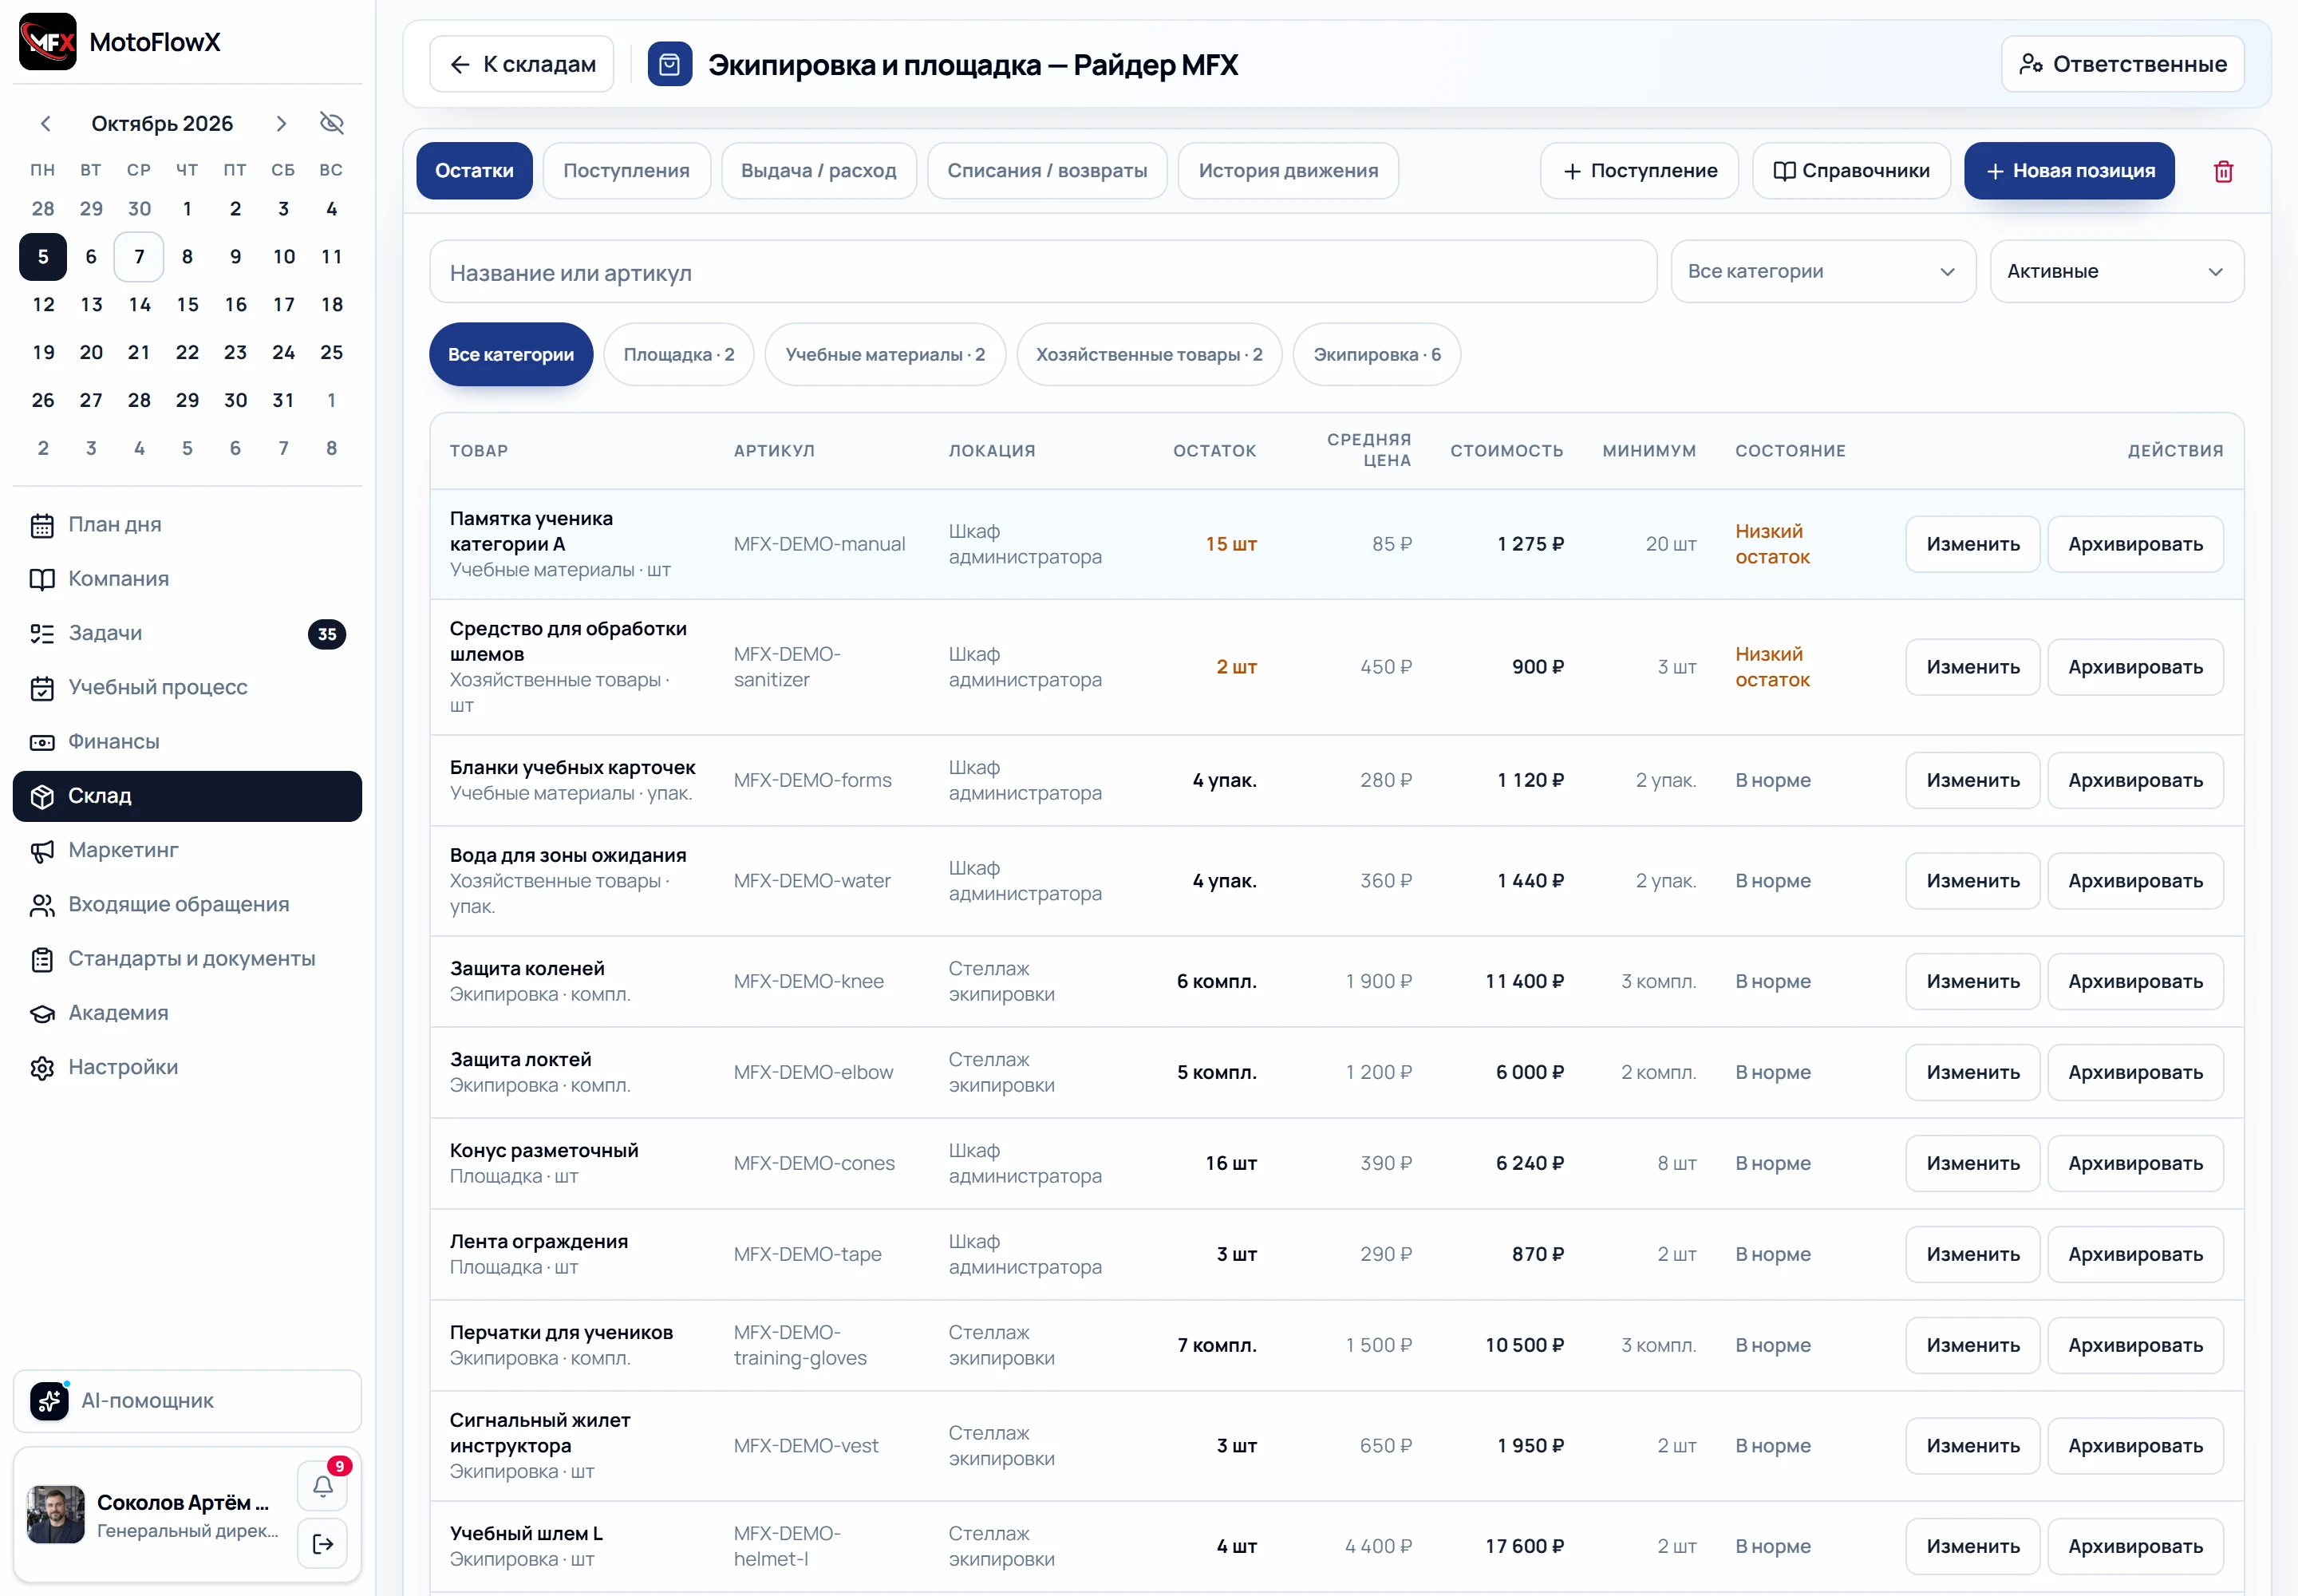Click the logout icon near the profile

[x=323, y=1544]
